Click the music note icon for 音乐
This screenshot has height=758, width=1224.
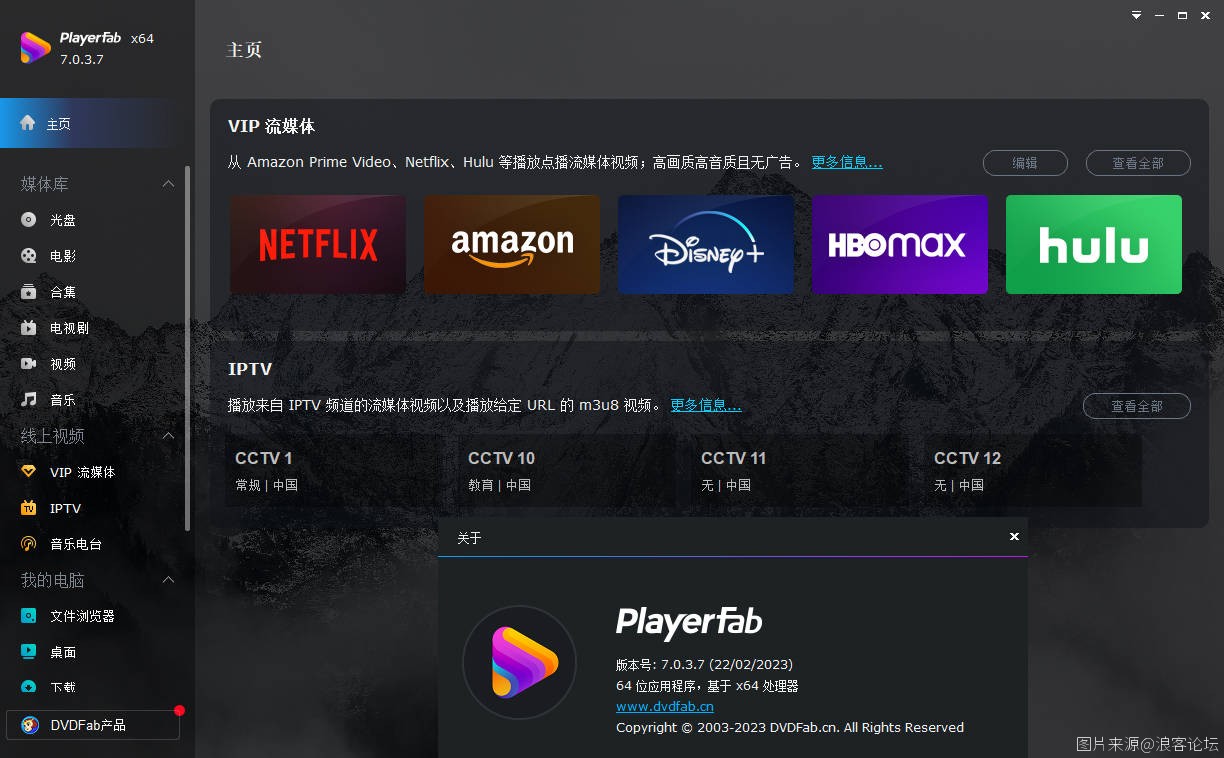point(29,400)
